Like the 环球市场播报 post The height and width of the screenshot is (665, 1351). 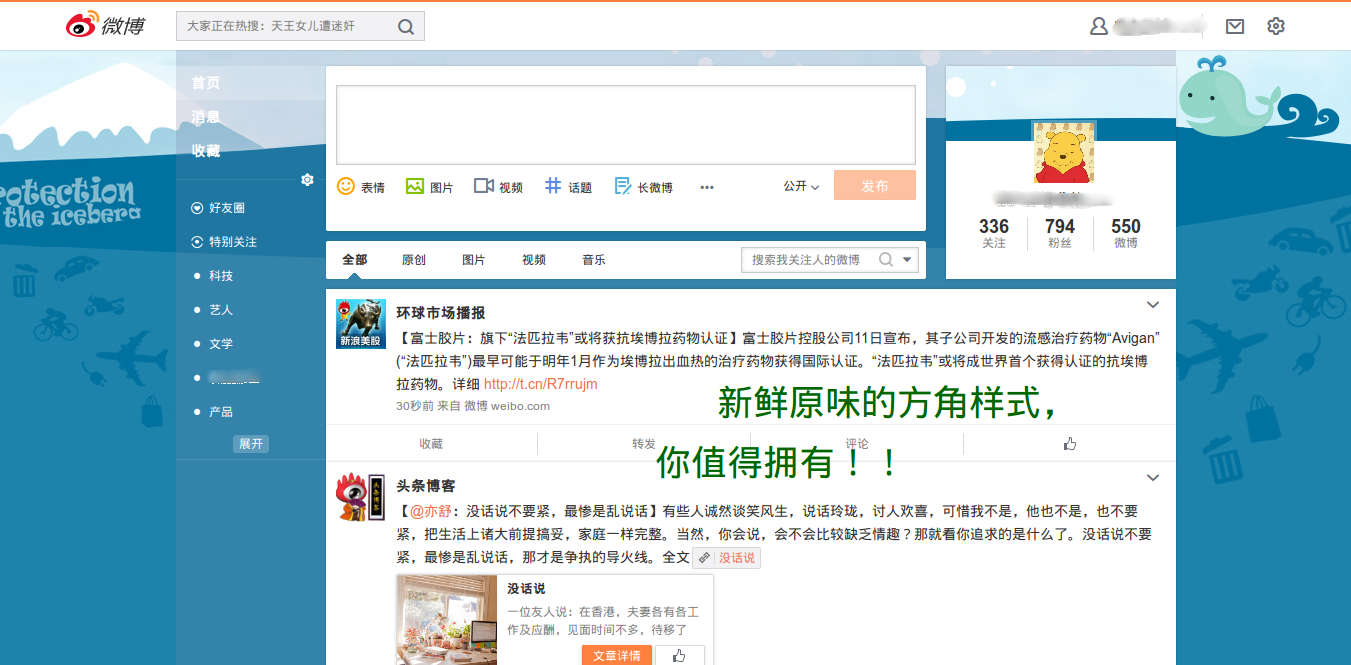[x=1069, y=442]
